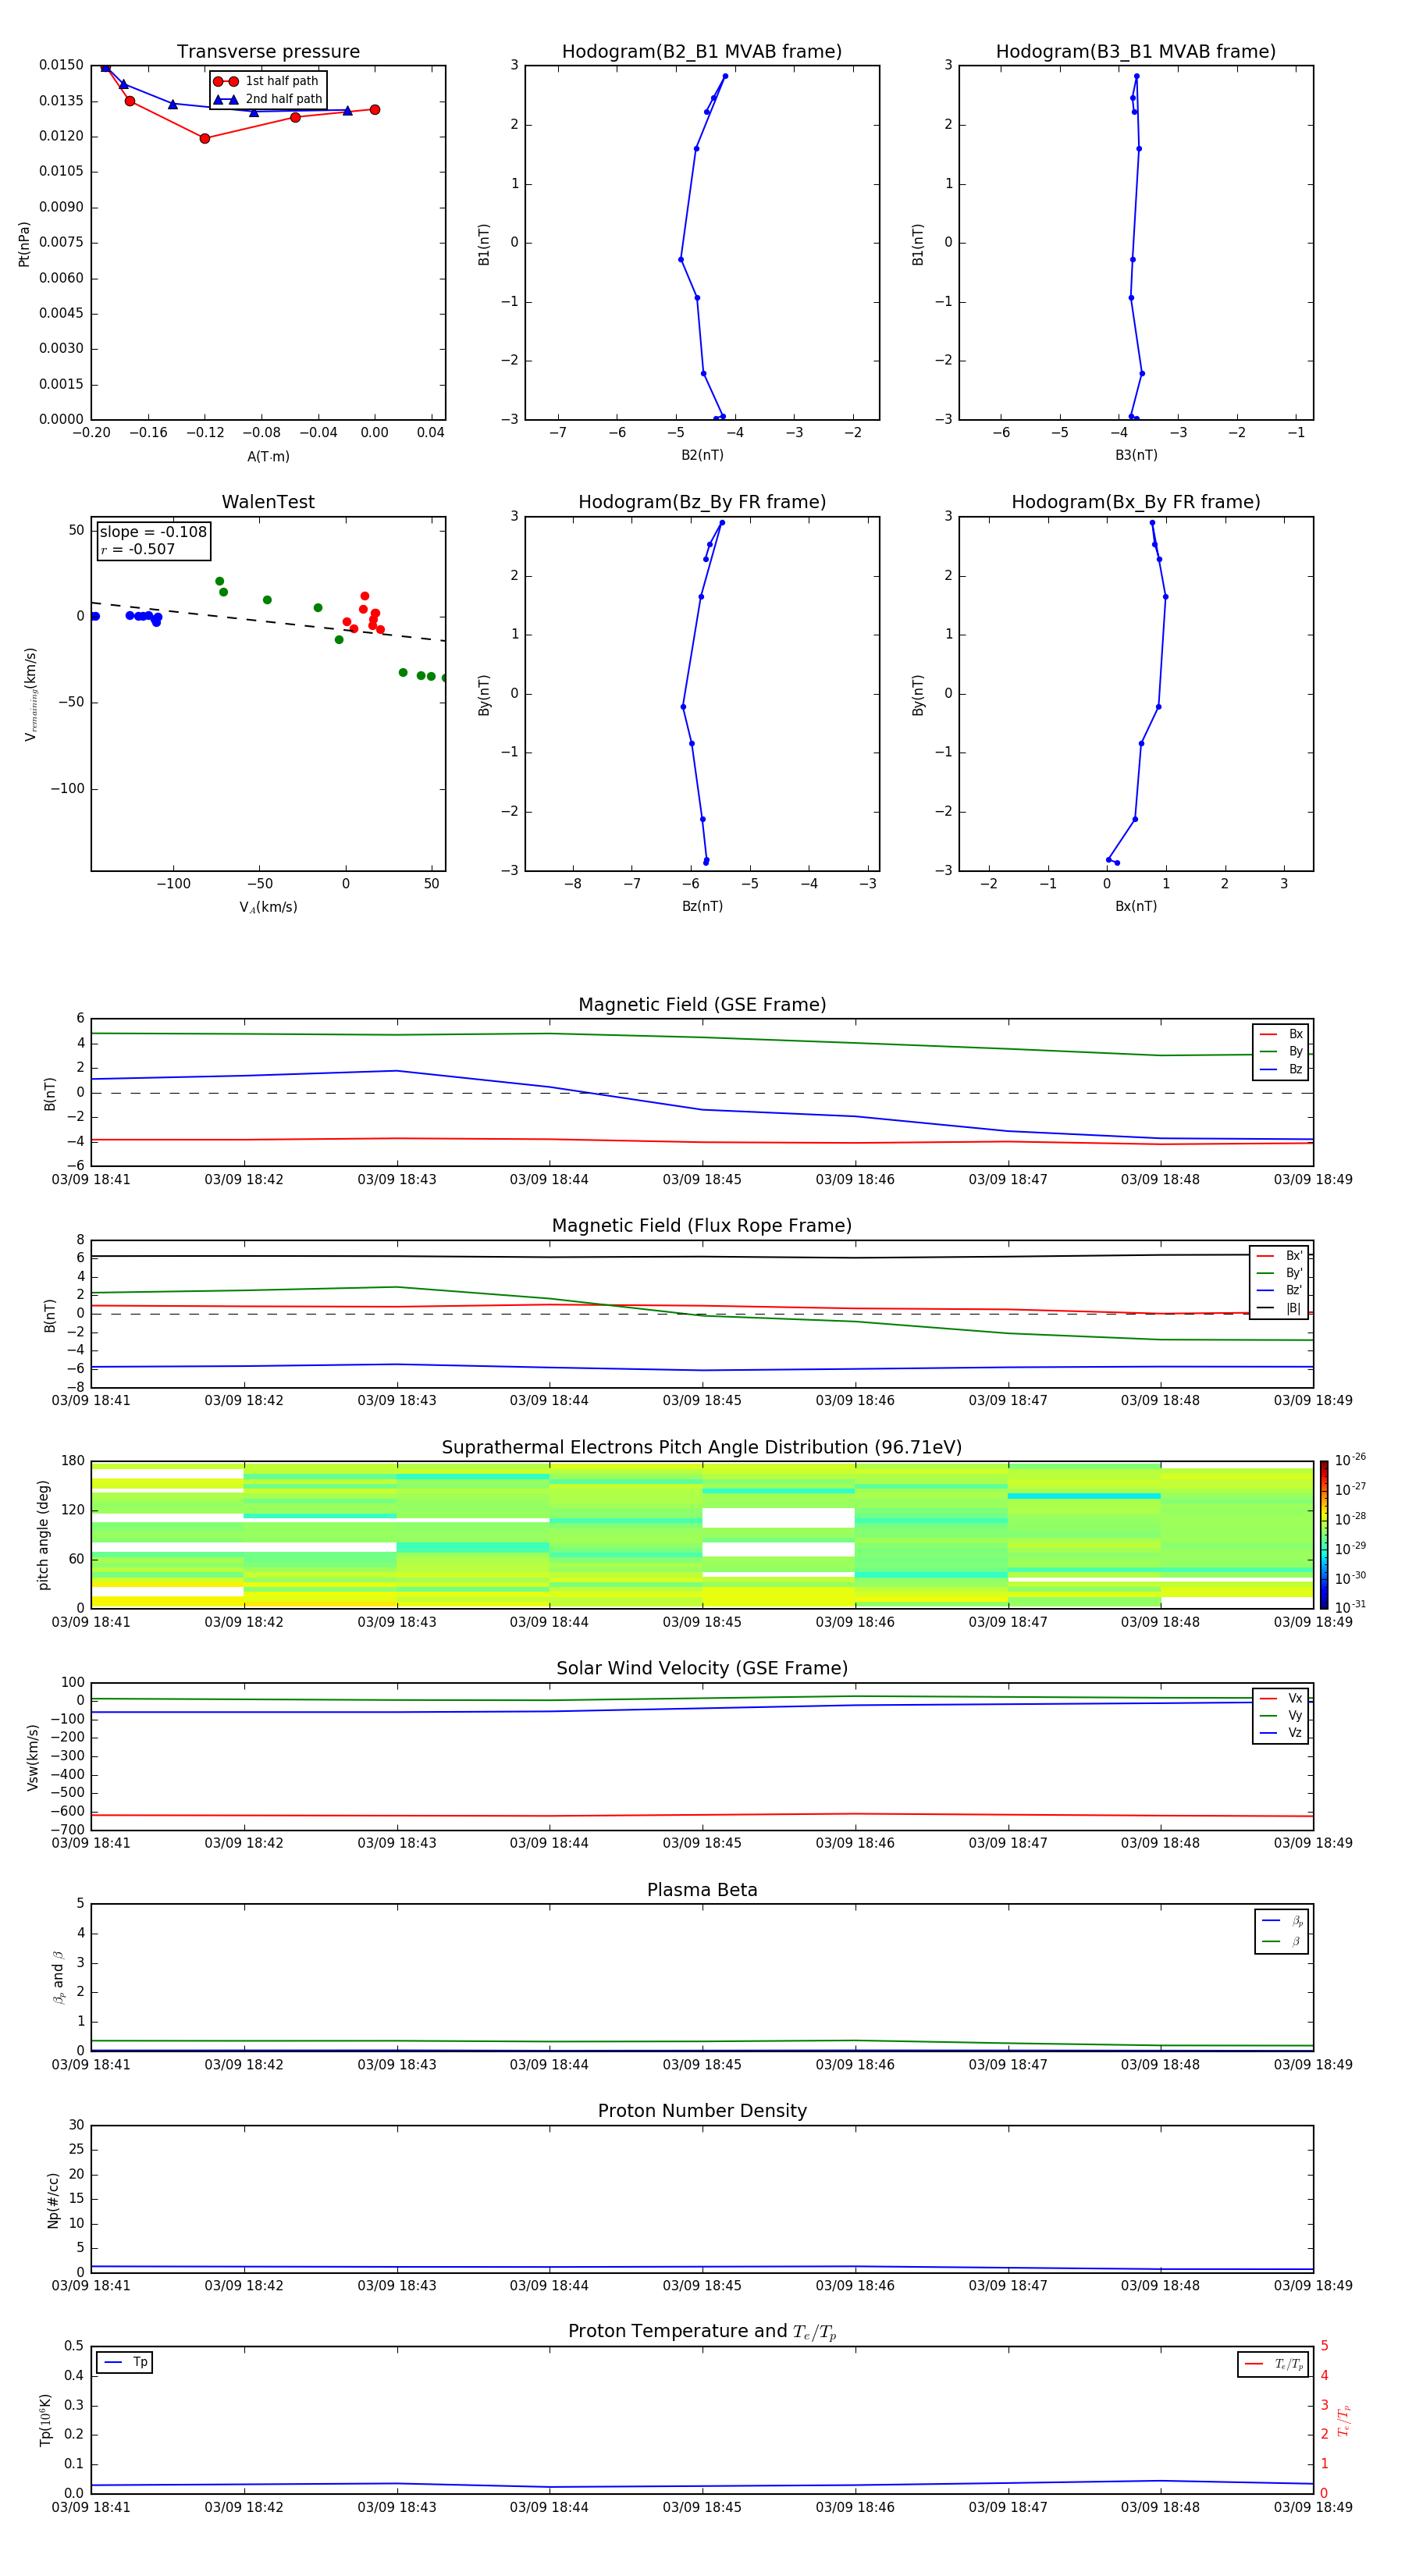This screenshot has height=2576, width=1405.
Task: Click |B| in the Flux Rope legend
Action: [1280, 1308]
